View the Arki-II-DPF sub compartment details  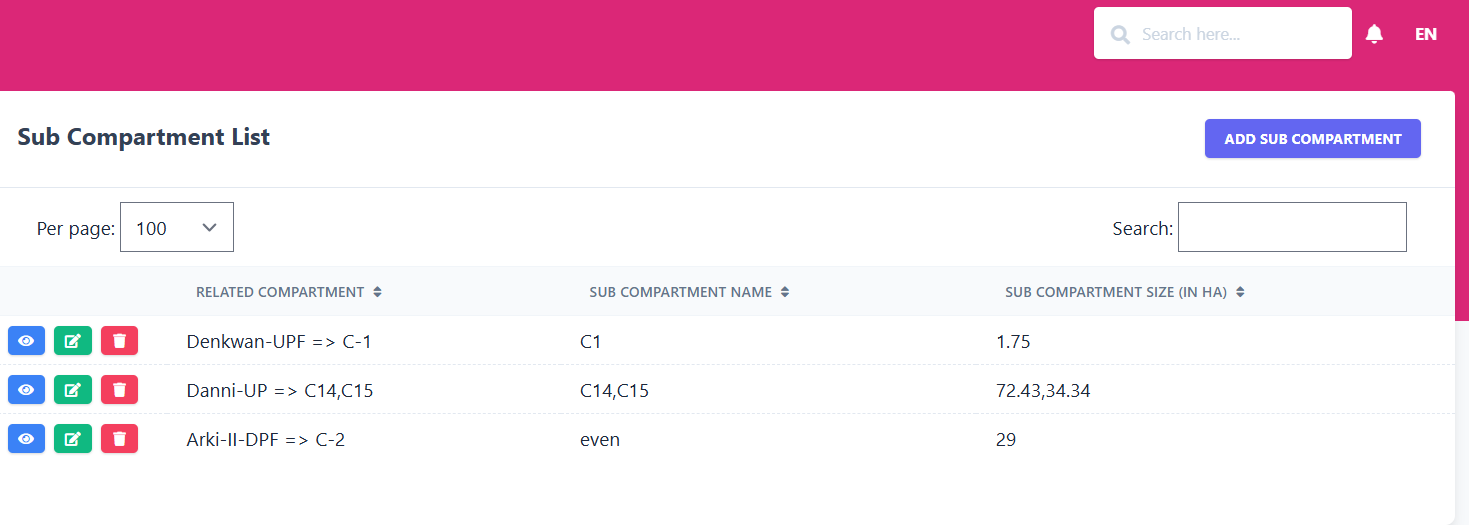tap(26, 438)
